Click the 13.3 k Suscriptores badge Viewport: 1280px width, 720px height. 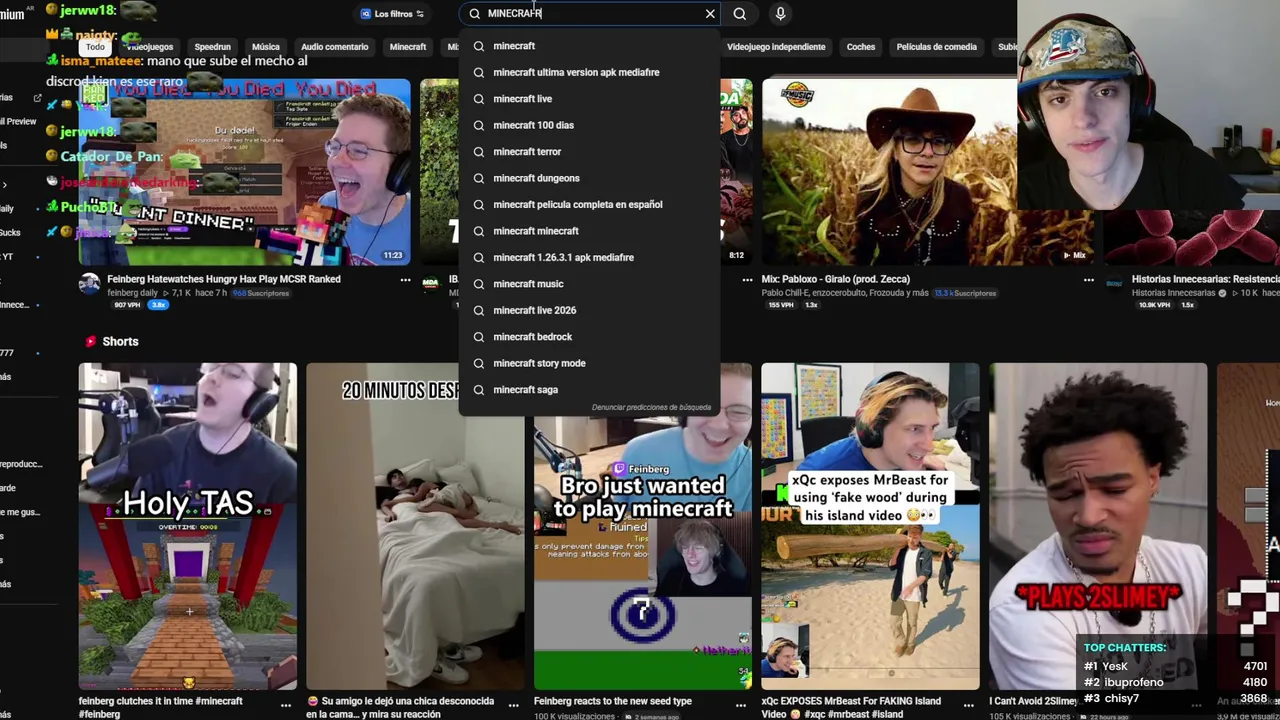tap(964, 293)
